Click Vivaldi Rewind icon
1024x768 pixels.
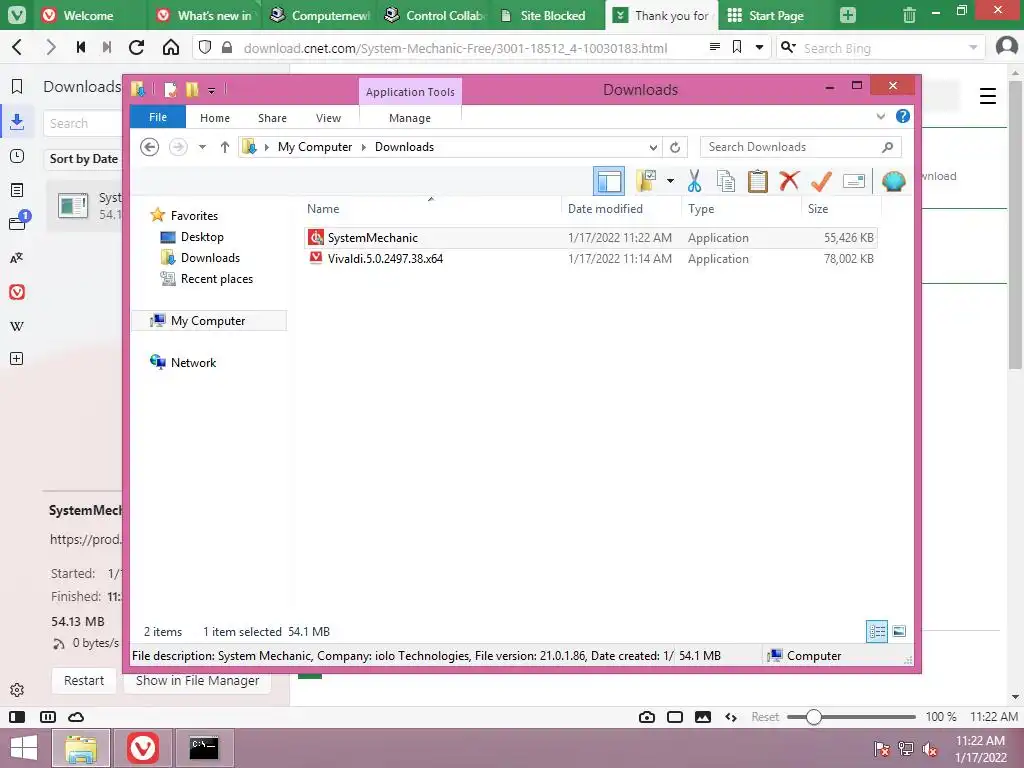(81, 47)
